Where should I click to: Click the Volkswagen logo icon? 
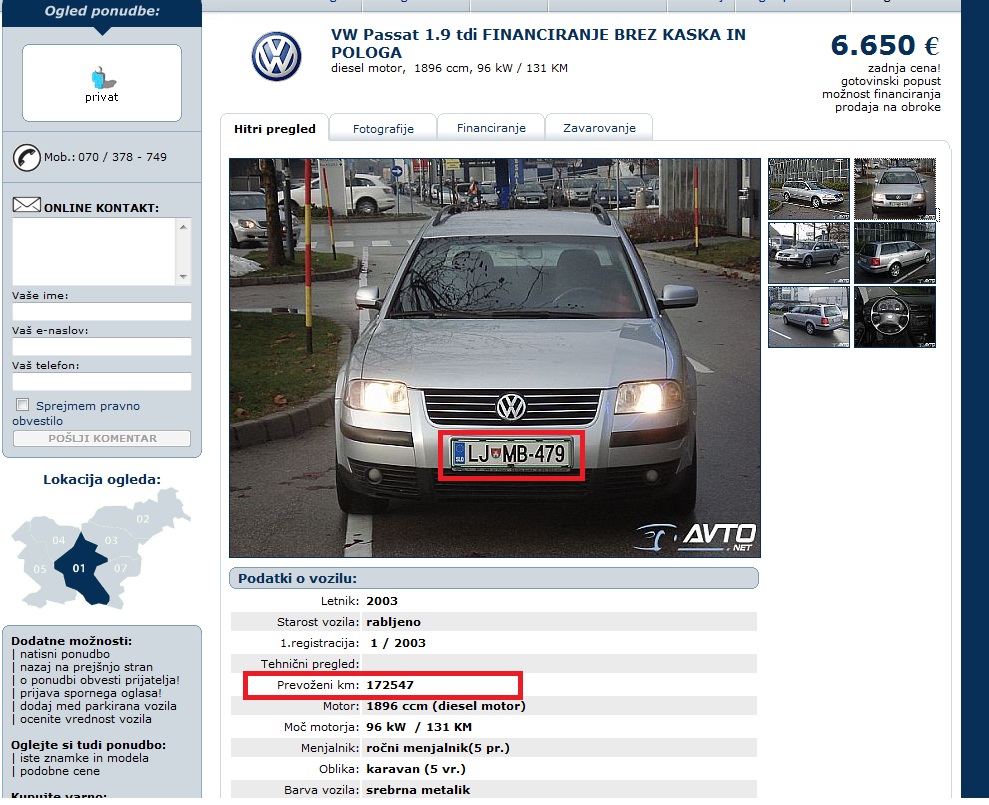click(276, 56)
